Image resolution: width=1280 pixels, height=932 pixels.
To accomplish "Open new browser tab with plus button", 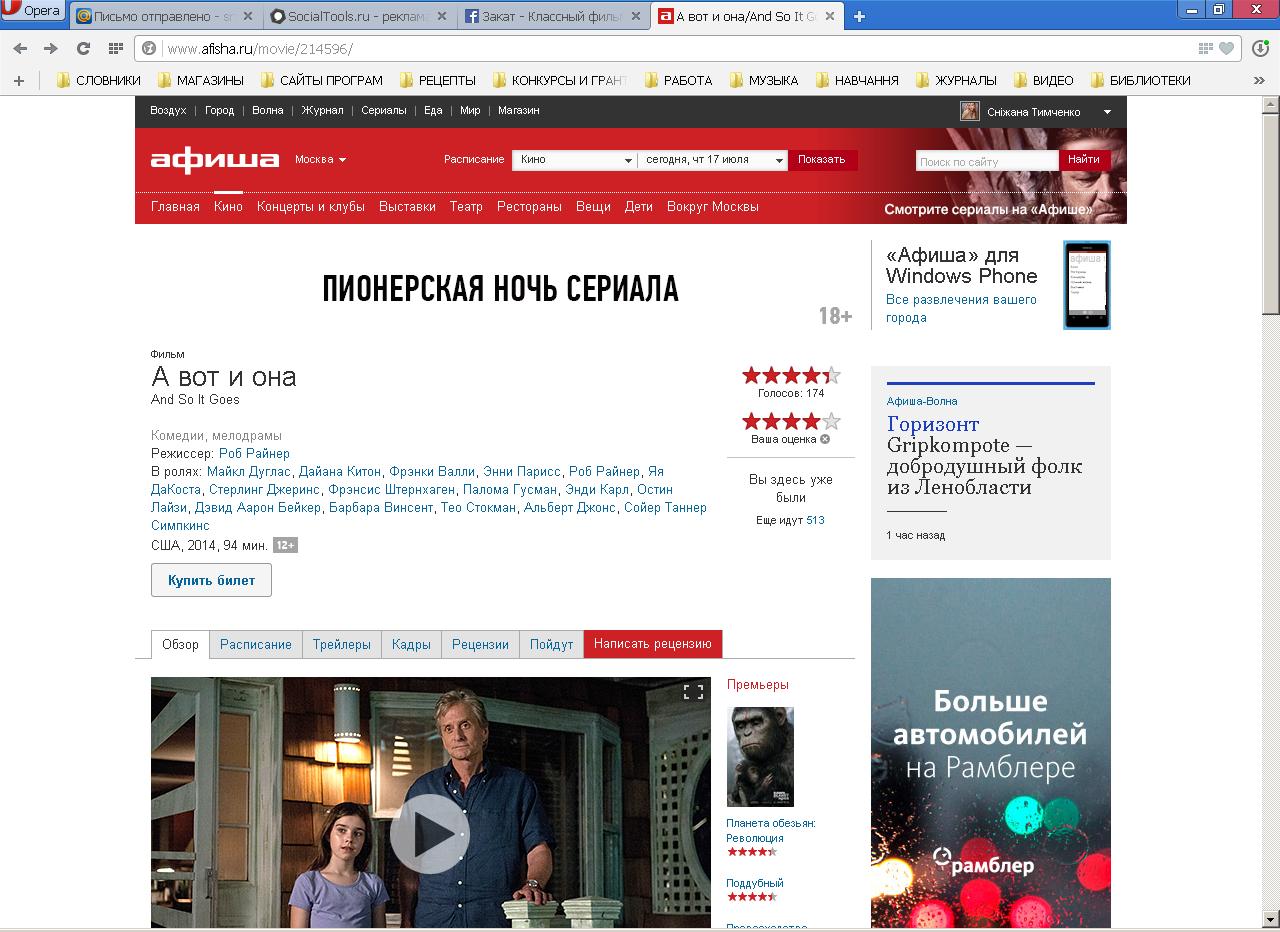I will (859, 16).
